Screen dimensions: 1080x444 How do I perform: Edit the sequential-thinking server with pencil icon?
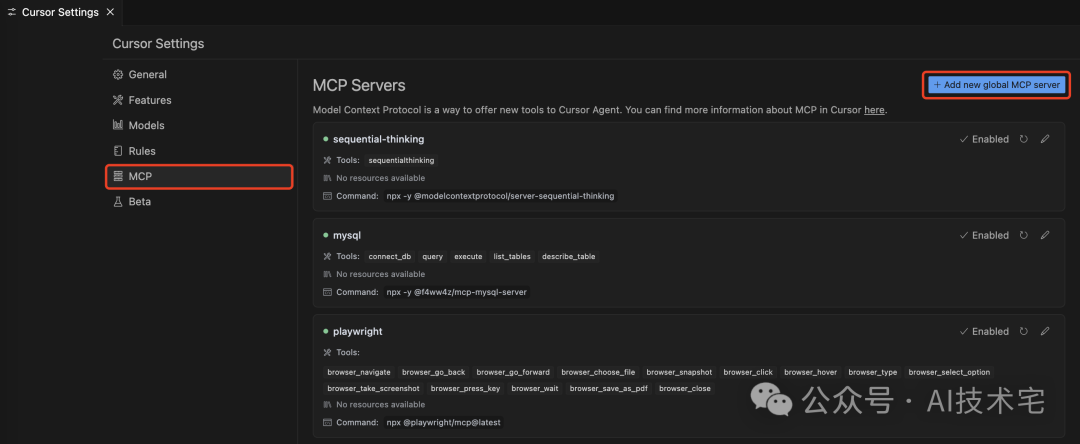pos(1045,139)
